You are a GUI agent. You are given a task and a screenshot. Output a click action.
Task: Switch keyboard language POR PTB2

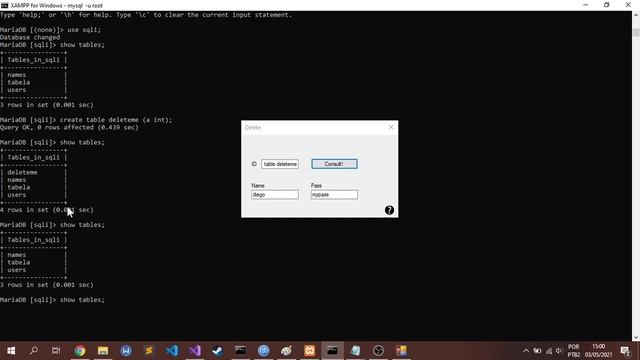coord(573,351)
